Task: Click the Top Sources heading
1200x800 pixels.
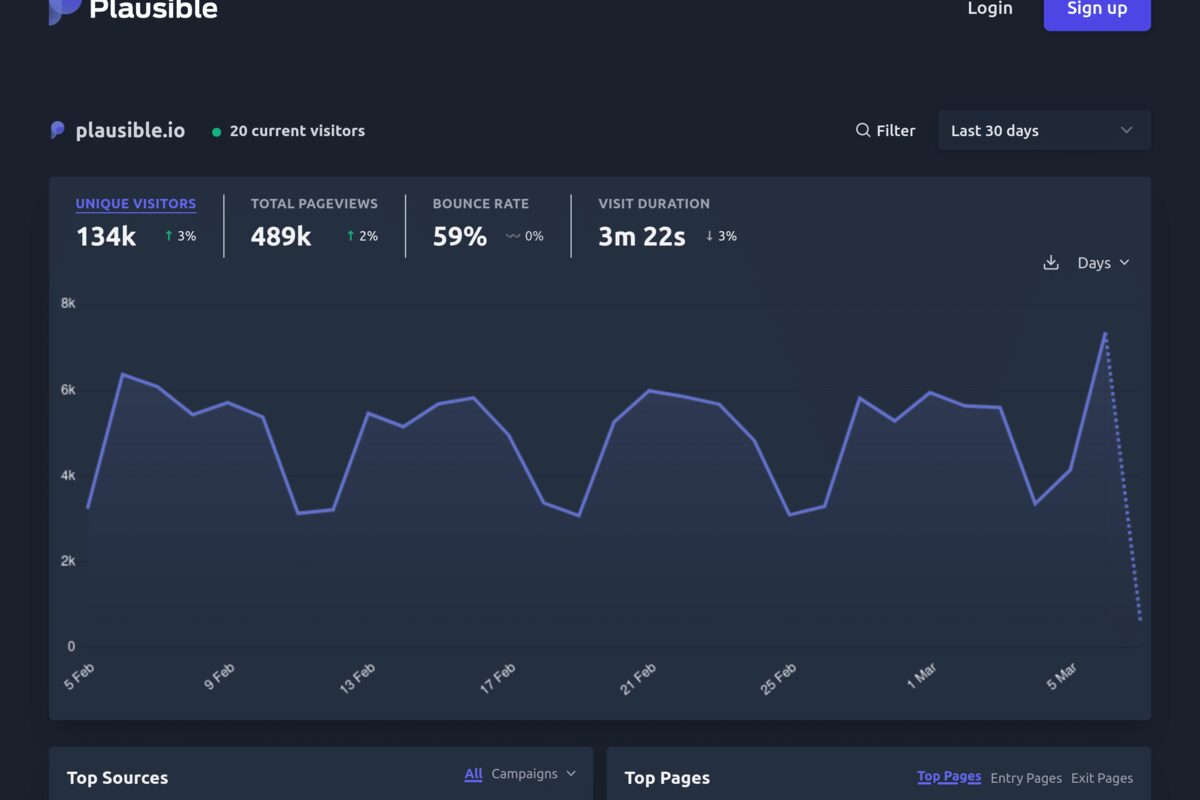Action: [117, 777]
